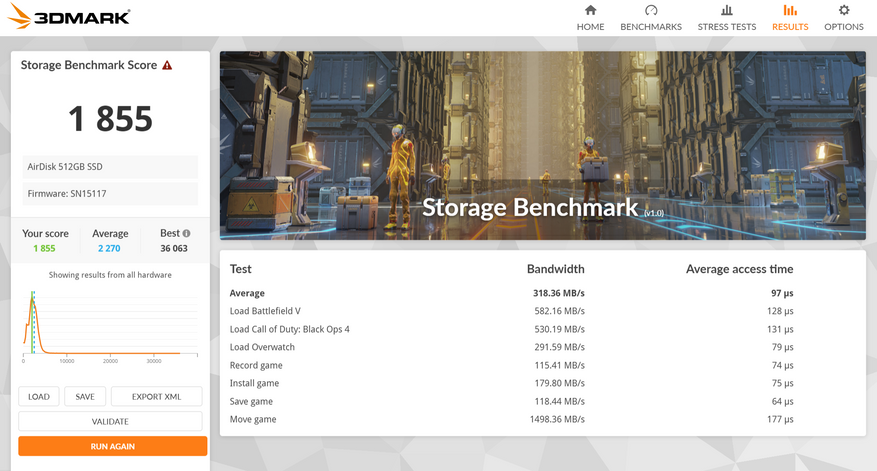
Task: Click the Average score value 2 270
Action: [110, 248]
